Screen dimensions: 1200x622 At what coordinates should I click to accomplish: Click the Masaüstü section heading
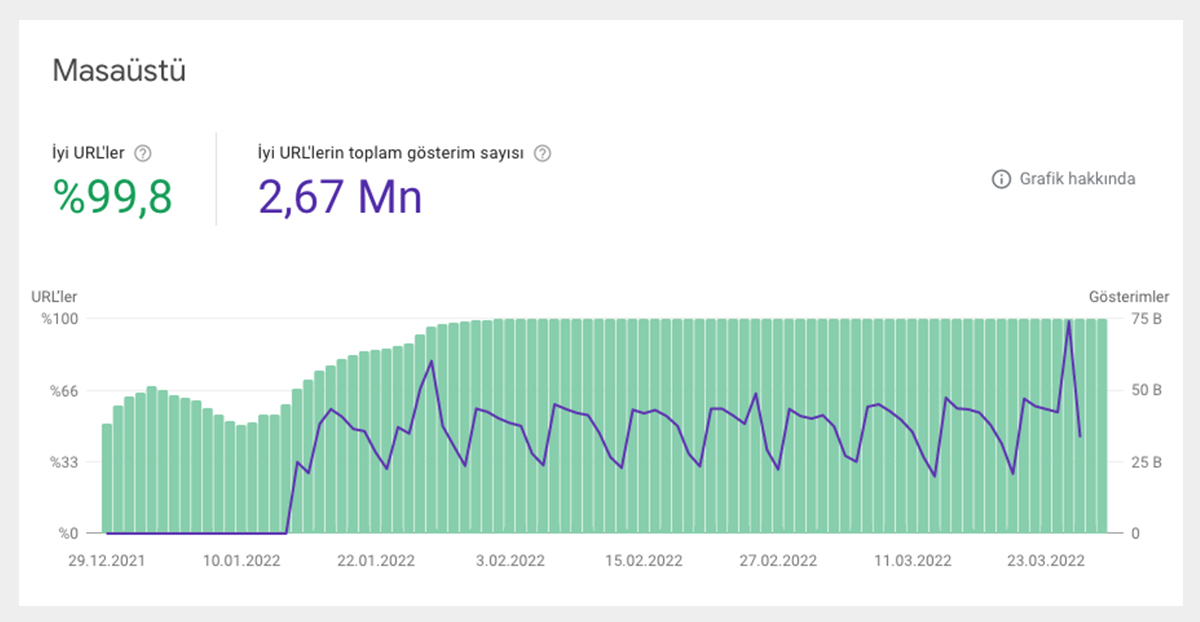coord(118,72)
